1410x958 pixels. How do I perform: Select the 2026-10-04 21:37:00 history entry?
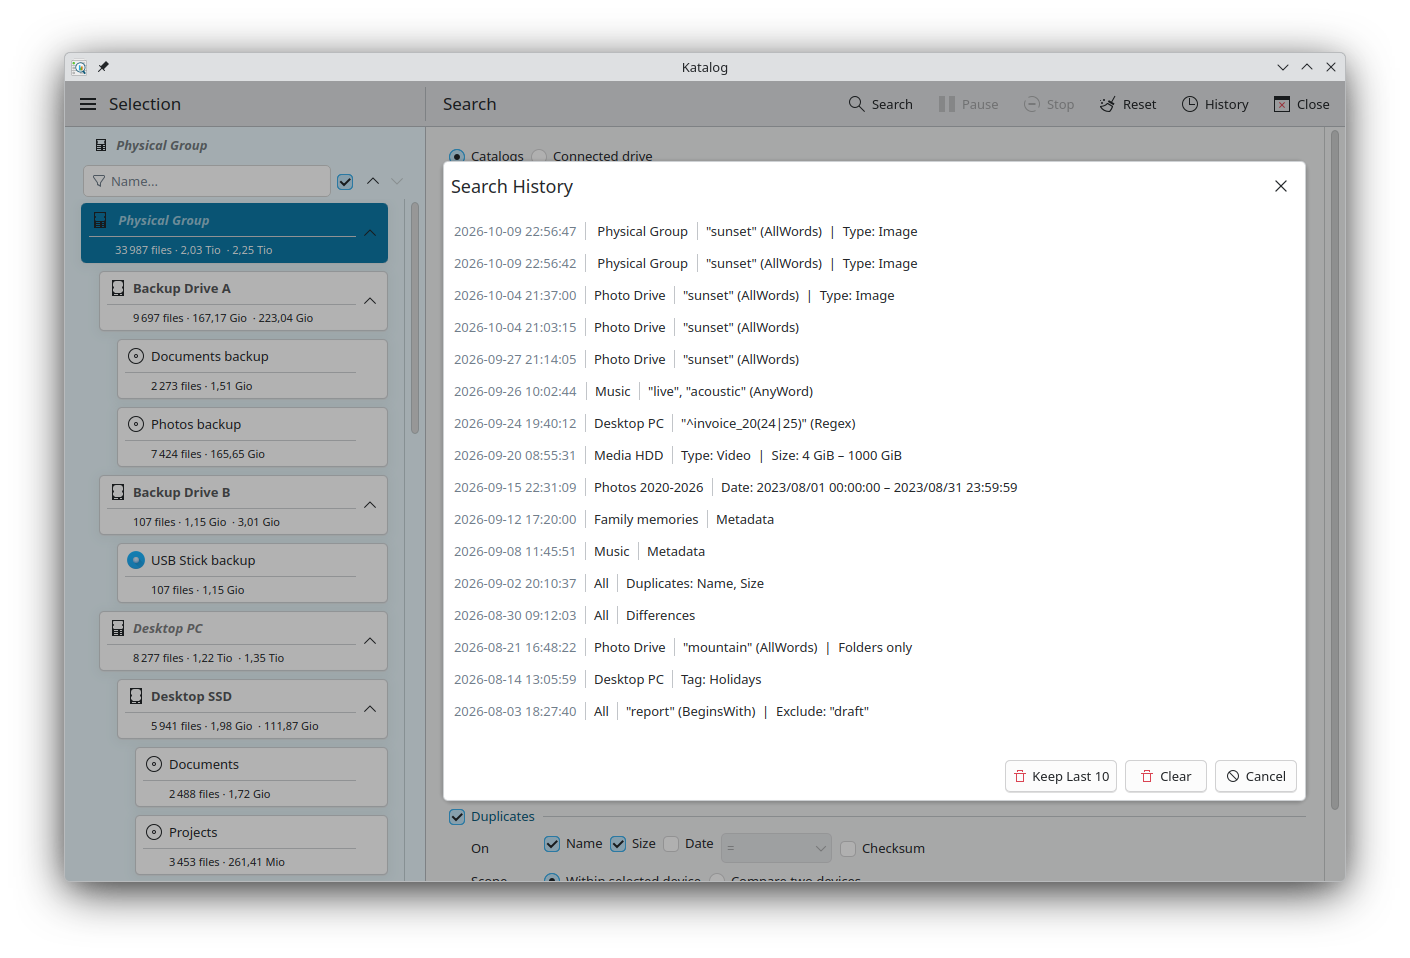point(874,295)
